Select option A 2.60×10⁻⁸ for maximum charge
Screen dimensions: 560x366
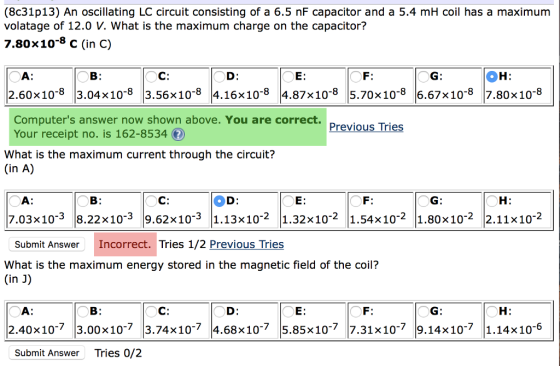pyautogui.click(x=15, y=76)
